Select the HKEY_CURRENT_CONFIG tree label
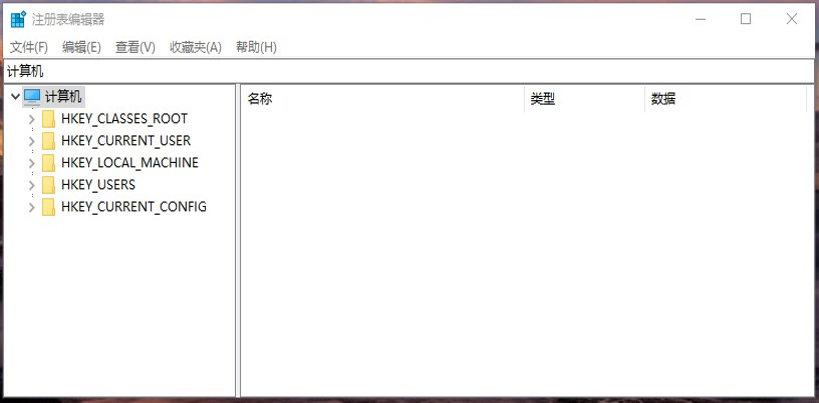Screen dimensions: 819x403 point(133,207)
